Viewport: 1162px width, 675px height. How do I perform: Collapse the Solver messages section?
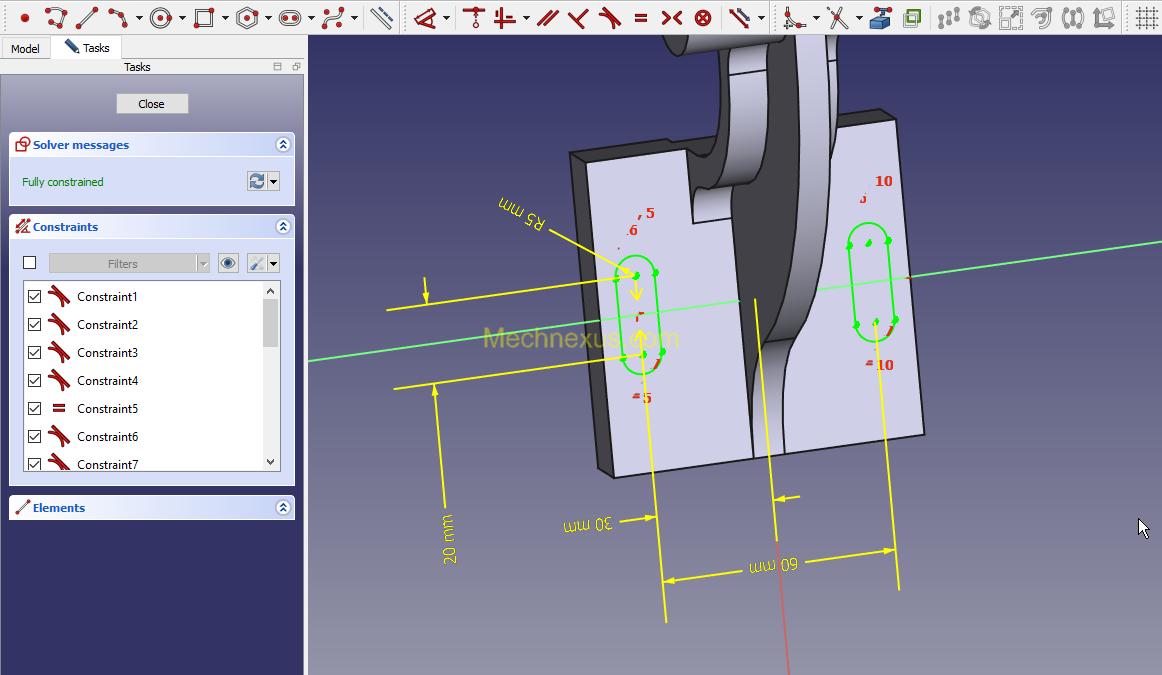tap(283, 145)
